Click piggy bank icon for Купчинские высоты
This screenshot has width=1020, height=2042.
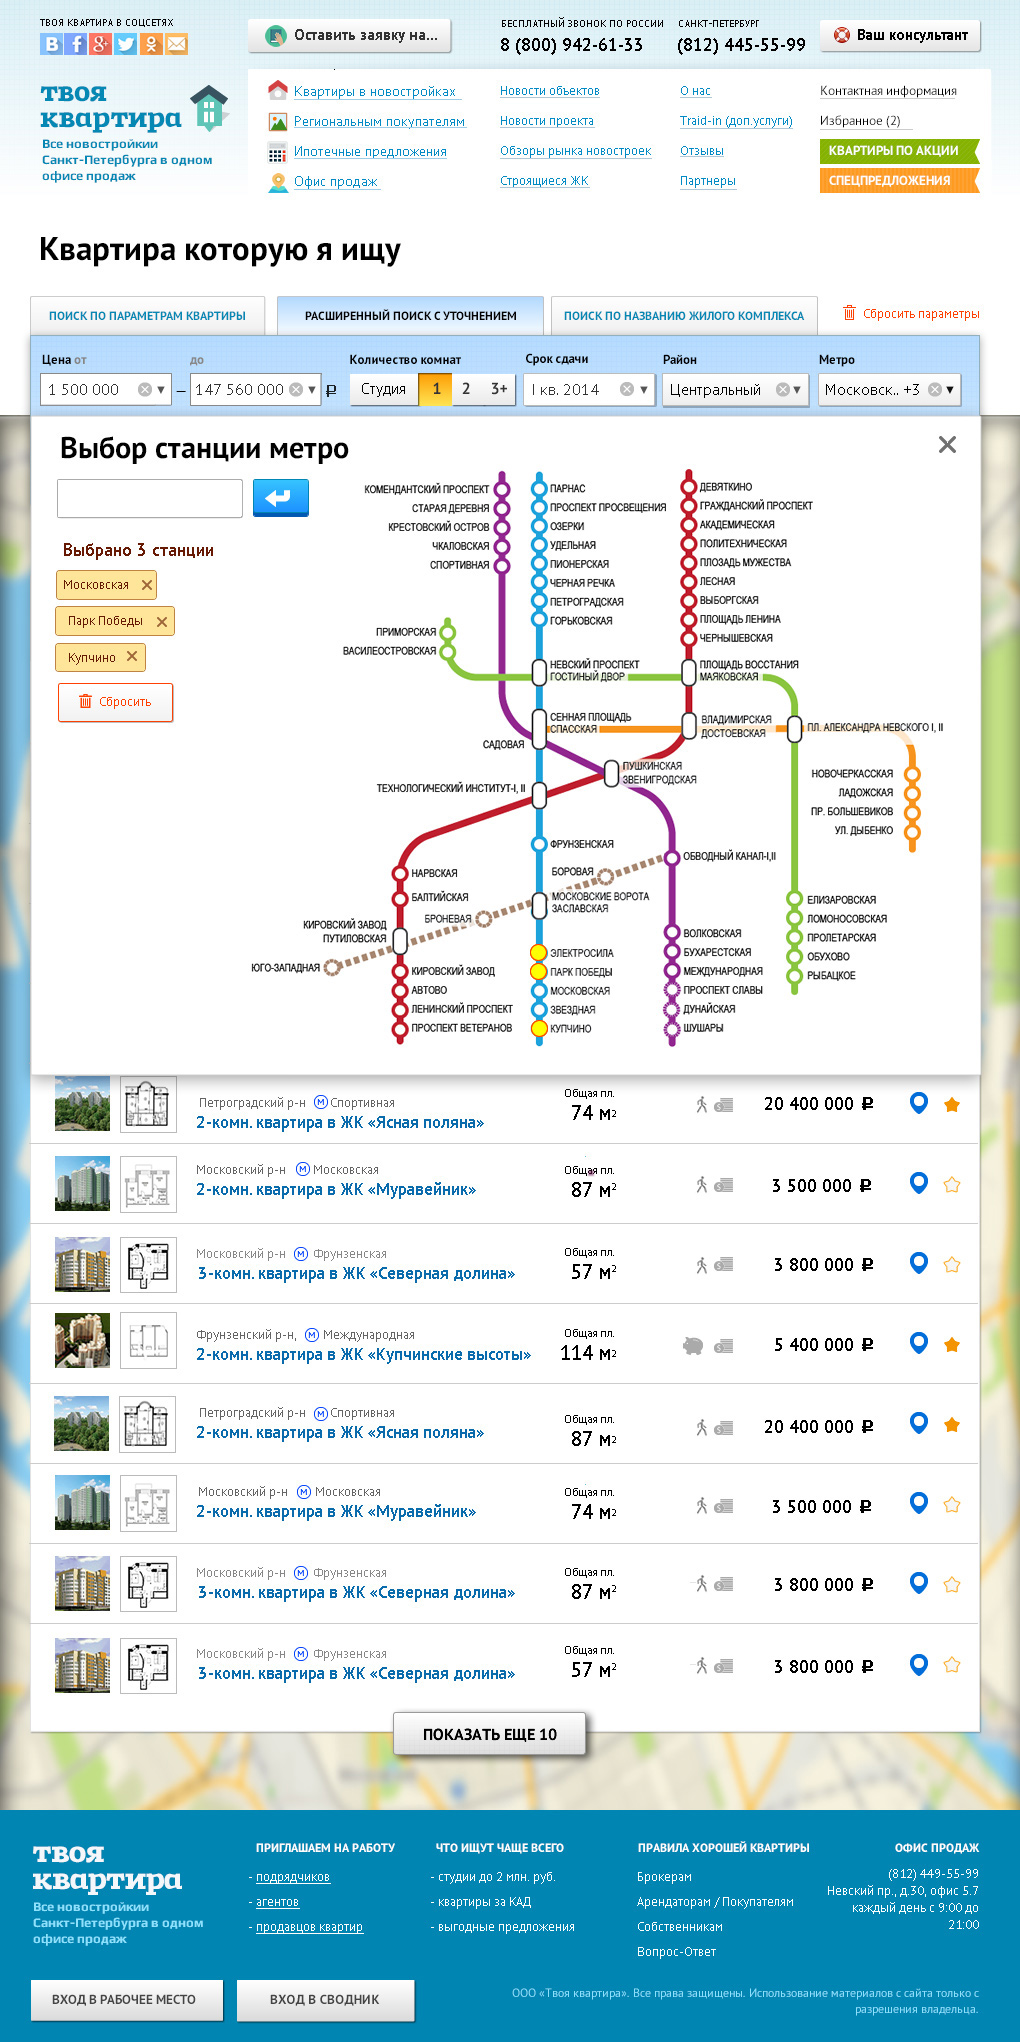pos(693,1345)
